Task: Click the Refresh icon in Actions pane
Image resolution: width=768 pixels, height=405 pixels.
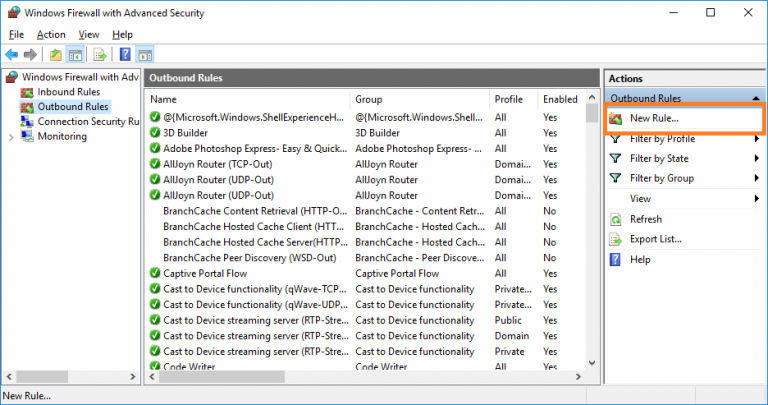Action: [x=616, y=219]
